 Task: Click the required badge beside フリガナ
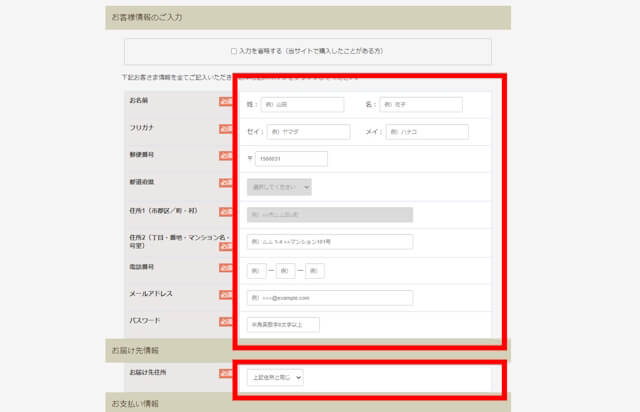click(226, 129)
